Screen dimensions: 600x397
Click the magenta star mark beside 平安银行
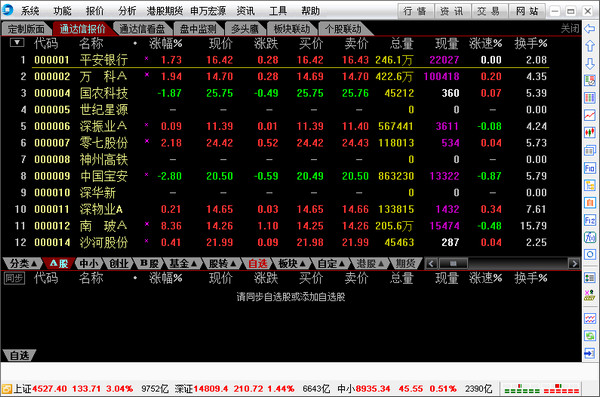point(147,59)
